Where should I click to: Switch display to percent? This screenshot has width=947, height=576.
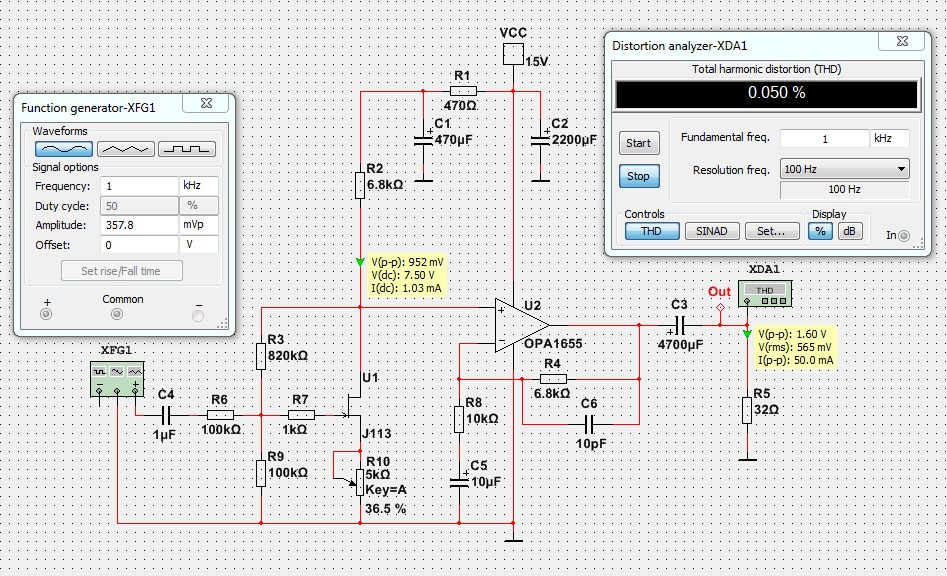[x=820, y=231]
